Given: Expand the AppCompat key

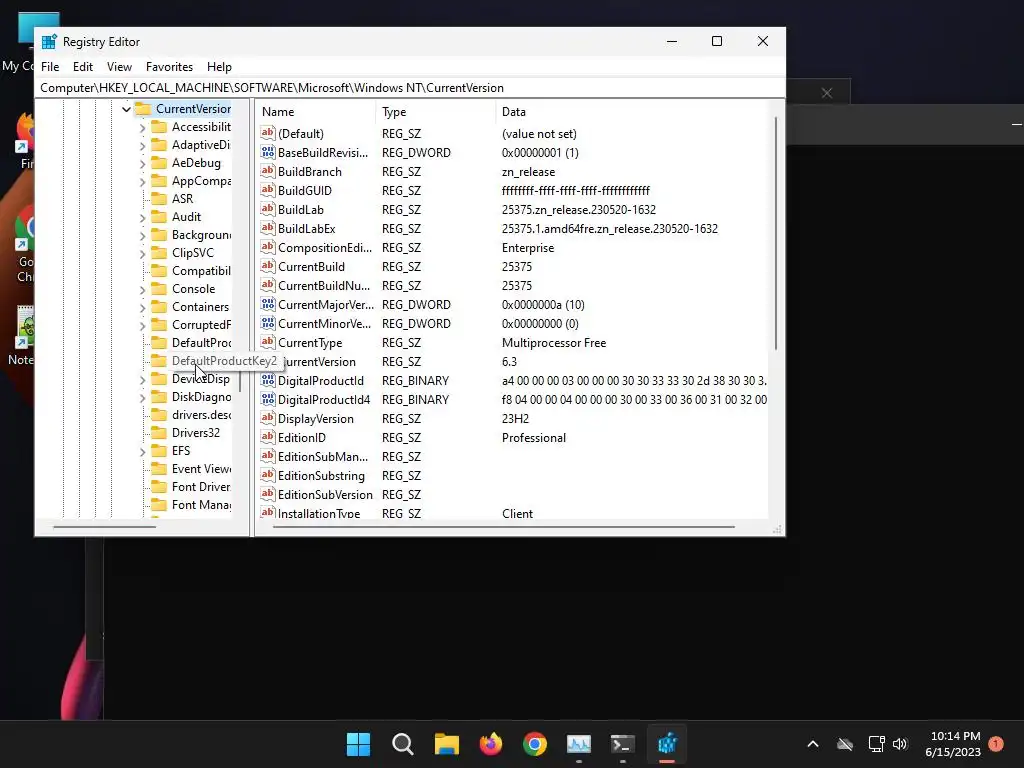Looking at the screenshot, I should point(142,181).
